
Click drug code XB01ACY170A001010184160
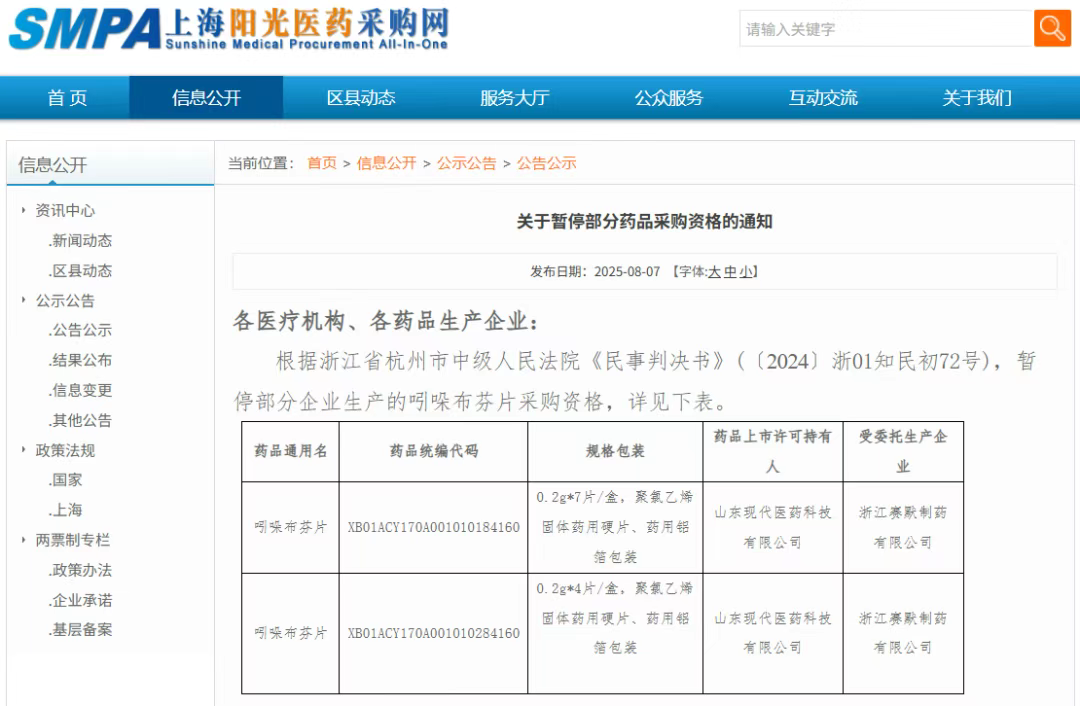pos(433,528)
